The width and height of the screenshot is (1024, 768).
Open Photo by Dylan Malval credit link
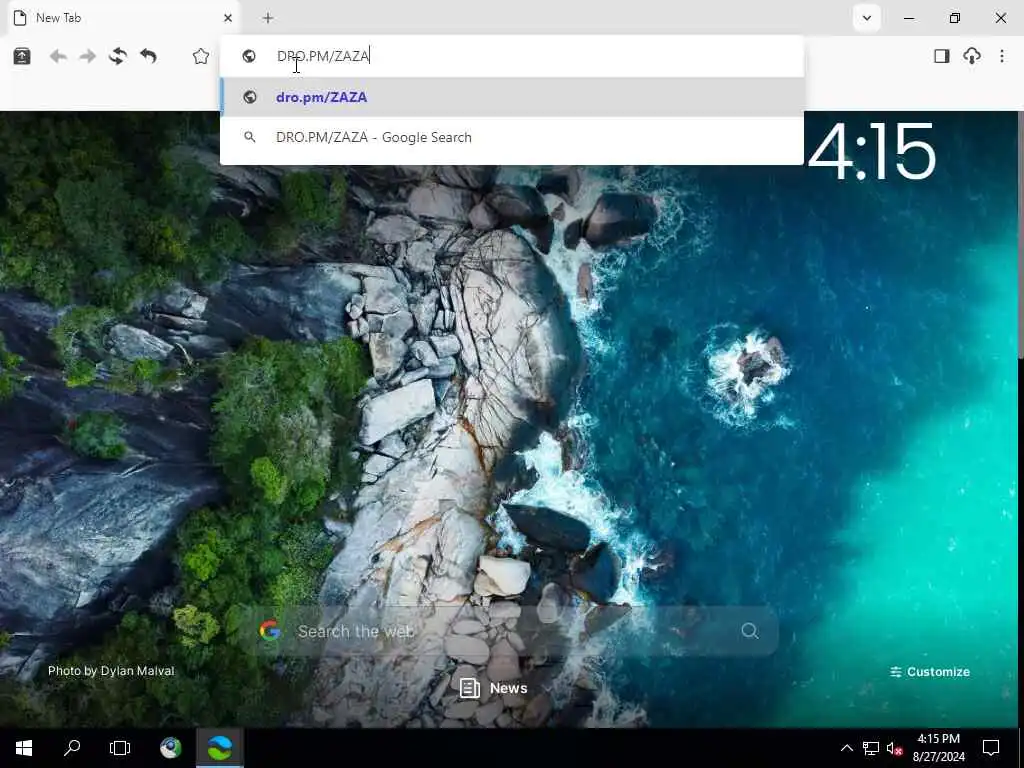pyautogui.click(x=111, y=671)
